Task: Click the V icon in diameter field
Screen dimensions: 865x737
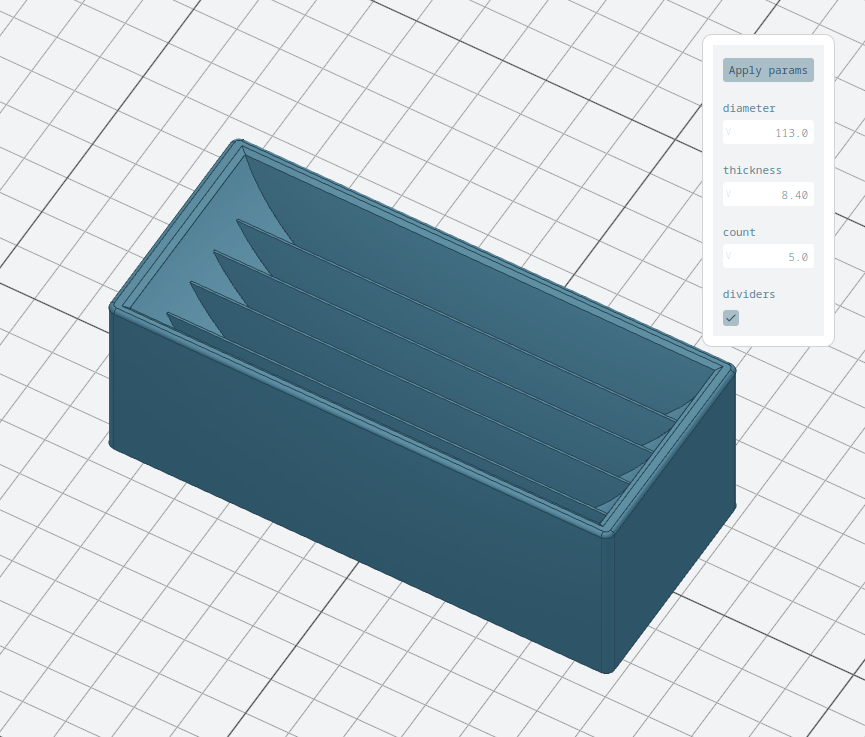Action: click(x=729, y=132)
